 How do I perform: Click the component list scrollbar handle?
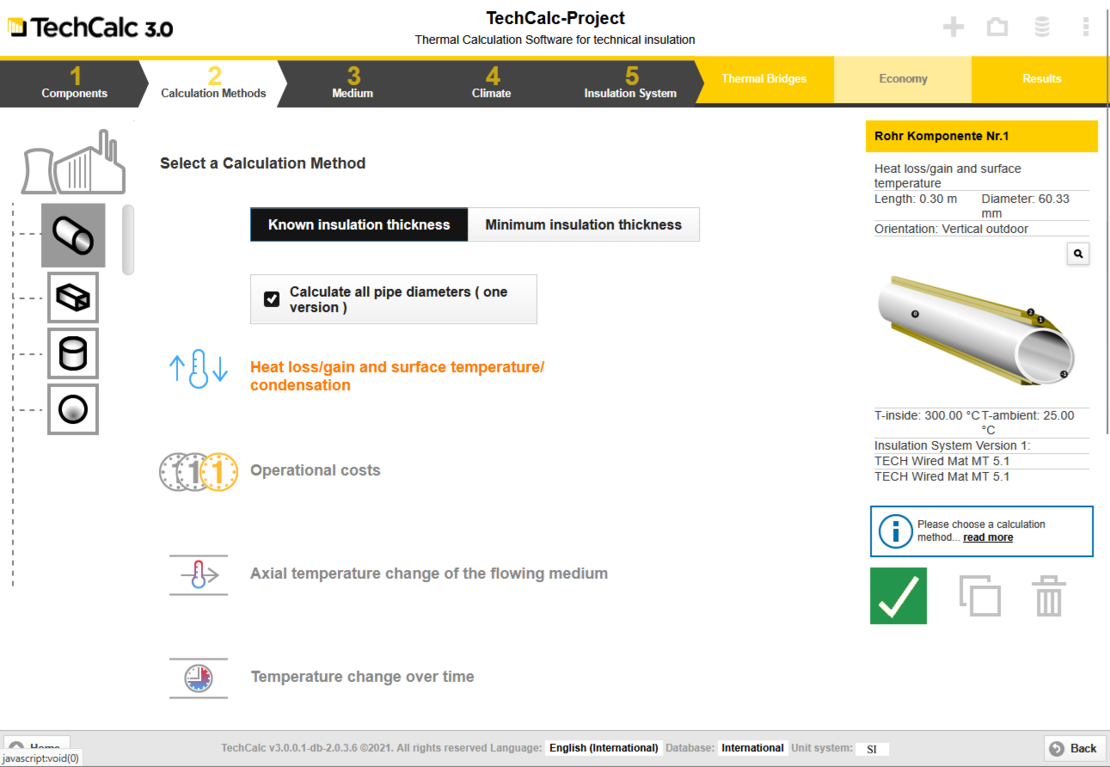tap(128, 239)
